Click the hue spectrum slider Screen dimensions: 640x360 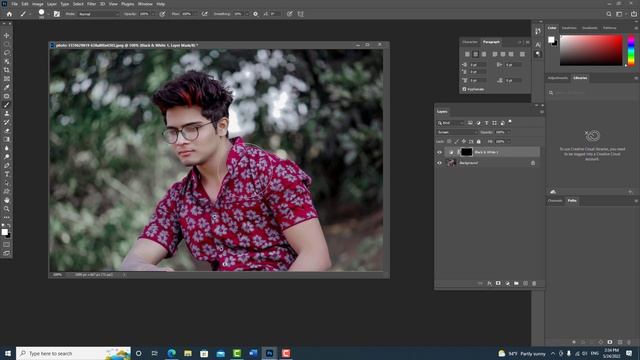(631, 50)
